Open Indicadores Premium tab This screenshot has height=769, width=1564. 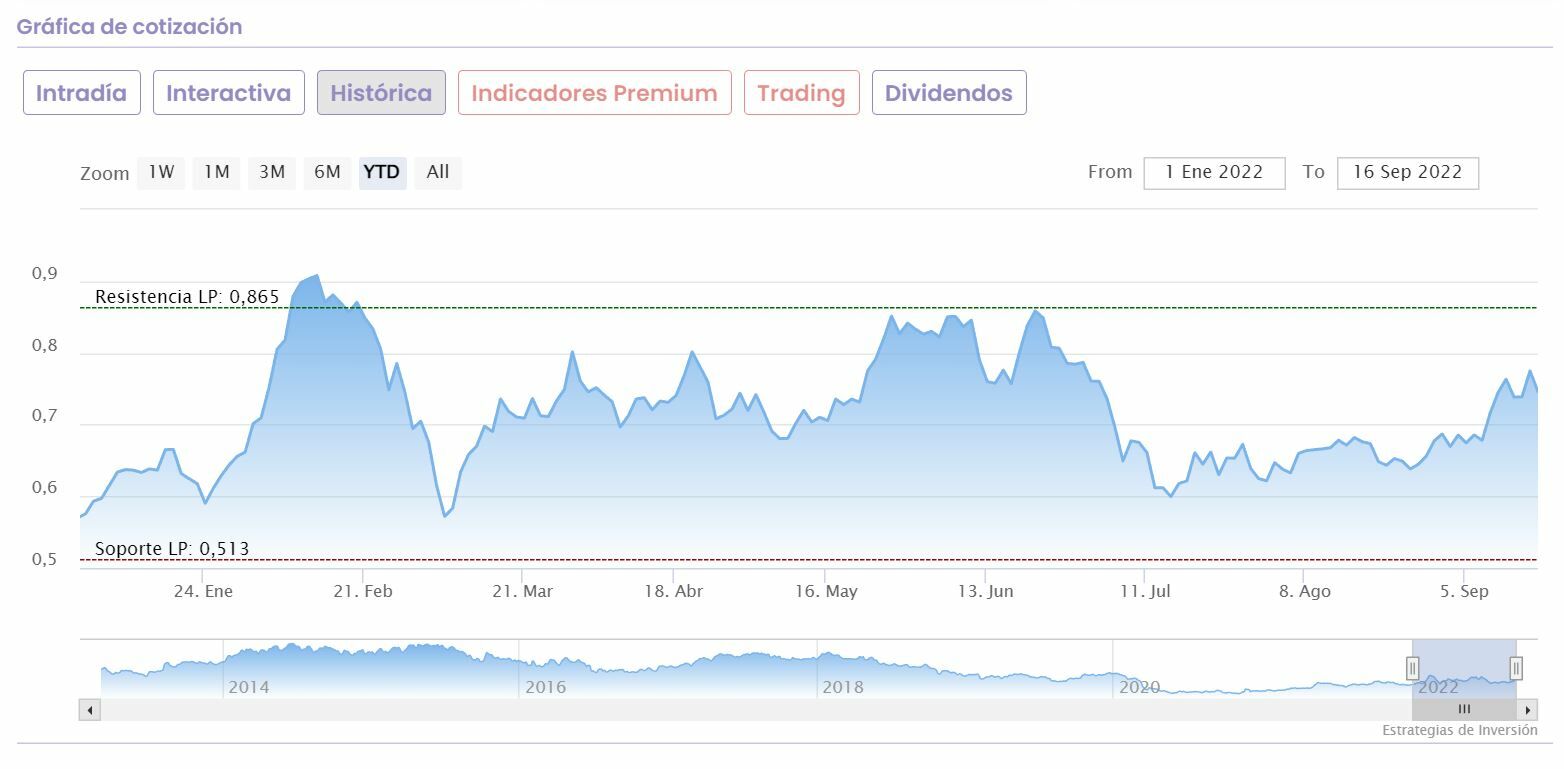point(594,93)
